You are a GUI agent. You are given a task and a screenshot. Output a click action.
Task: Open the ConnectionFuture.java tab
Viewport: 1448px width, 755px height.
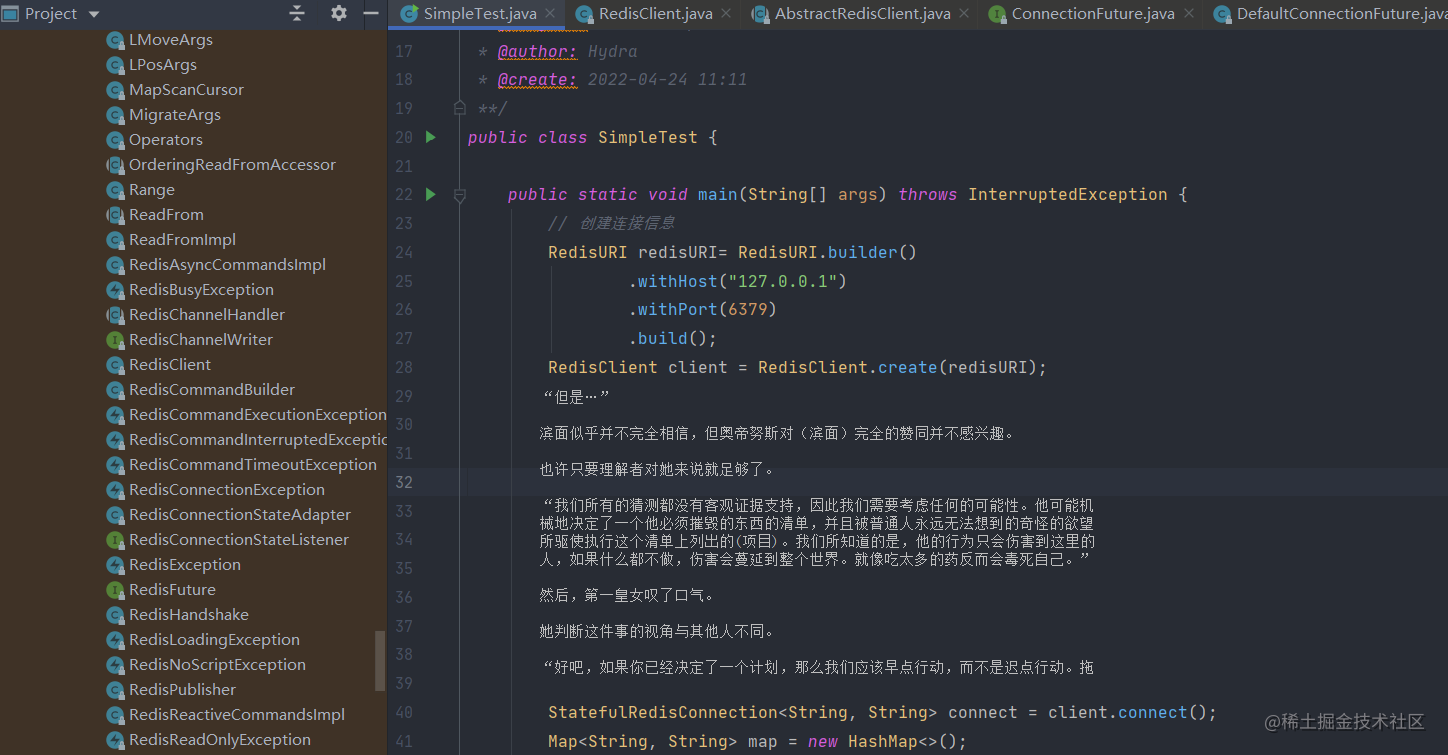[x=1093, y=14]
